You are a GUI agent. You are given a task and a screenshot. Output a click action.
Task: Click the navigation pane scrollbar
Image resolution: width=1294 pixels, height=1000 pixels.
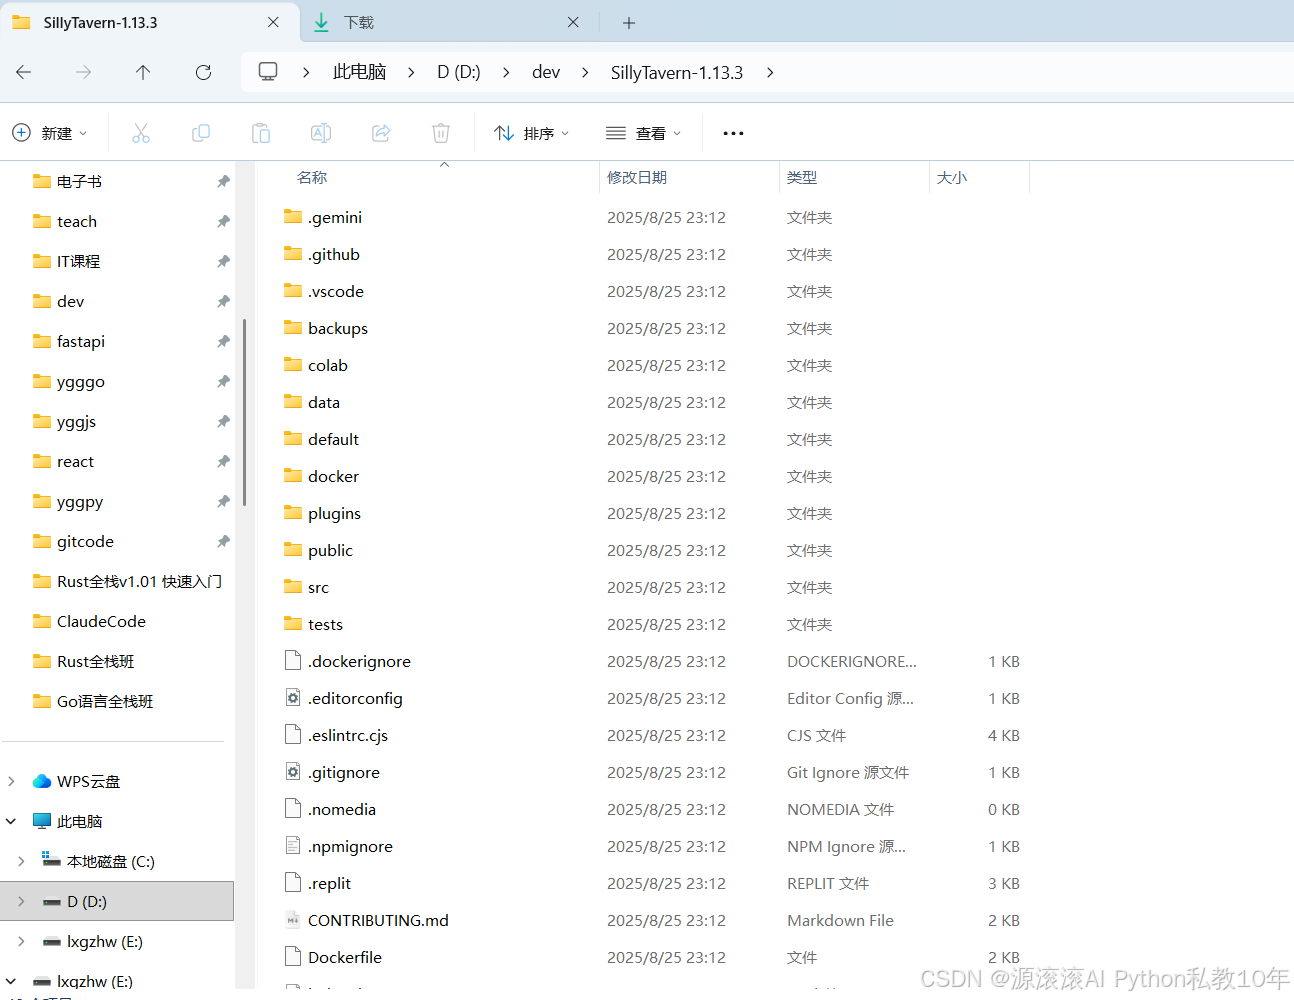tap(244, 412)
